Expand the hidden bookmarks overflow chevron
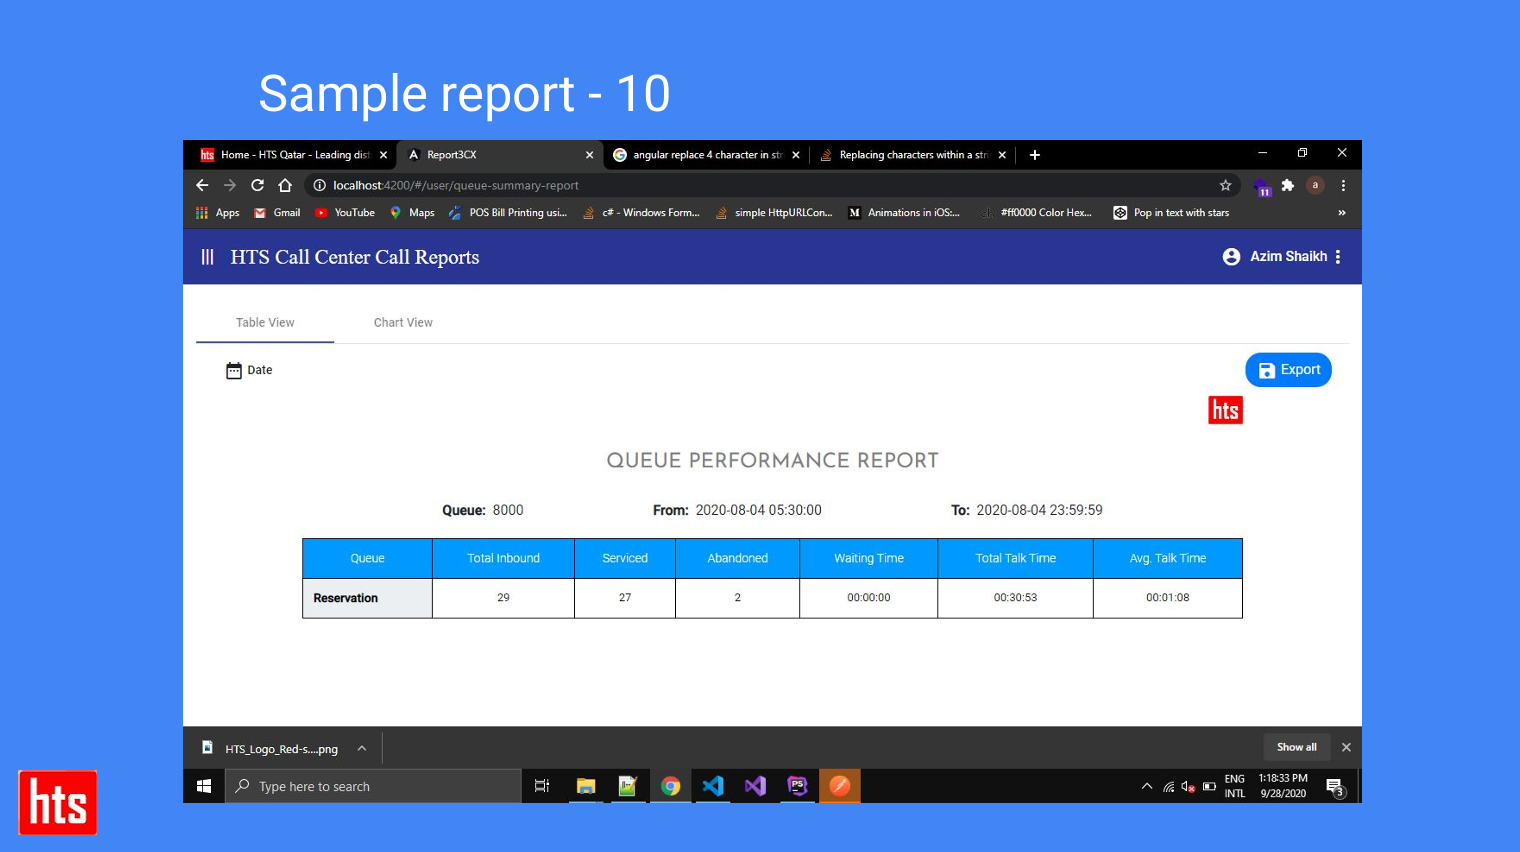1520x852 pixels. click(1341, 213)
